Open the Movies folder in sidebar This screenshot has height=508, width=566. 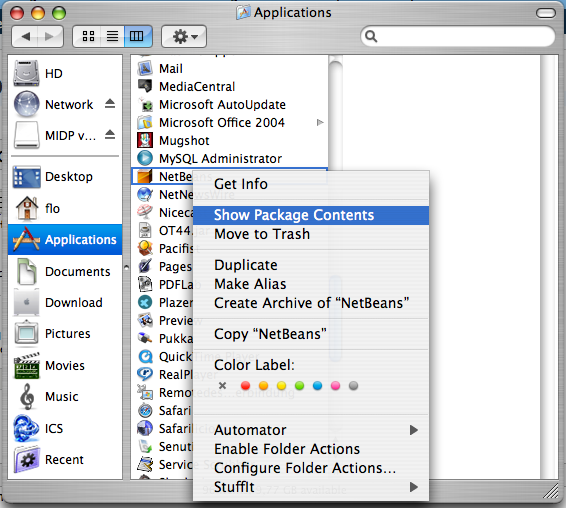click(49, 365)
